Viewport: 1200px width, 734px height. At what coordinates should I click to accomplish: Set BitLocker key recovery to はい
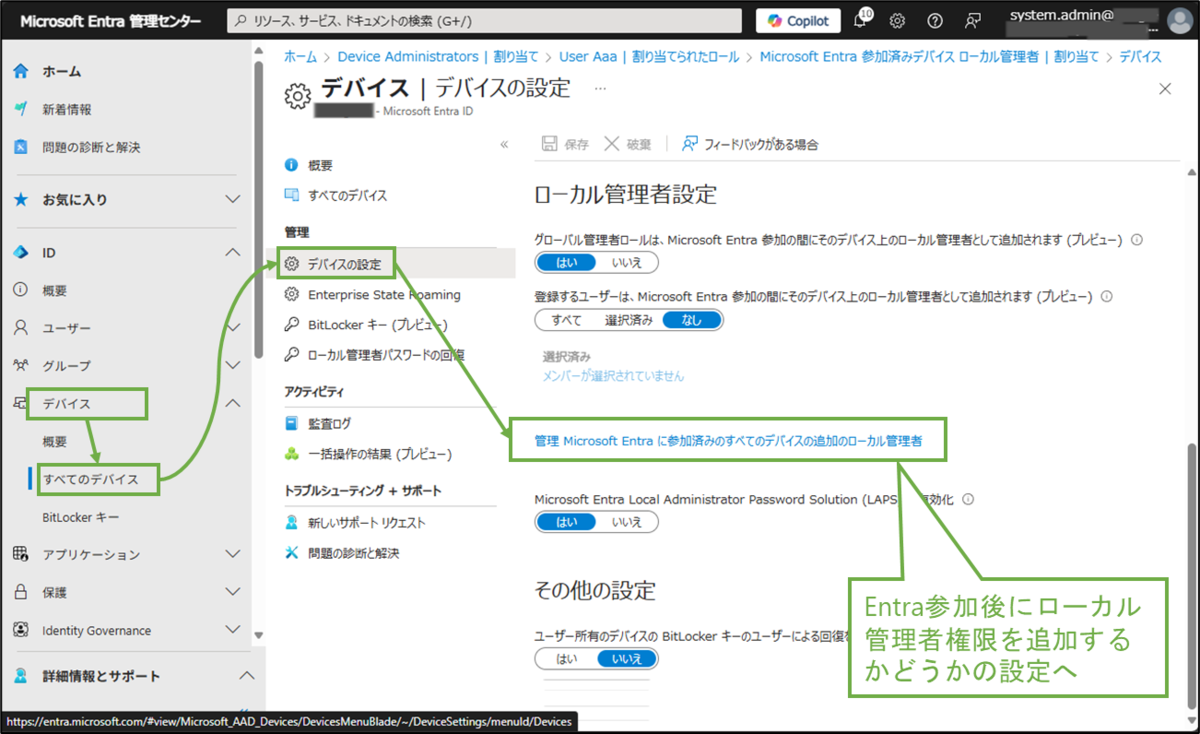[566, 658]
